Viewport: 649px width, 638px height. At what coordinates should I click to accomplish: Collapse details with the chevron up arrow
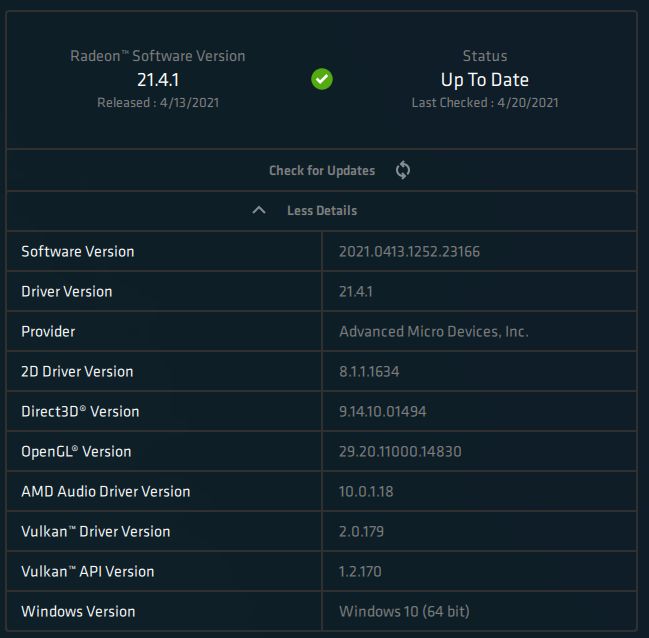tap(259, 210)
